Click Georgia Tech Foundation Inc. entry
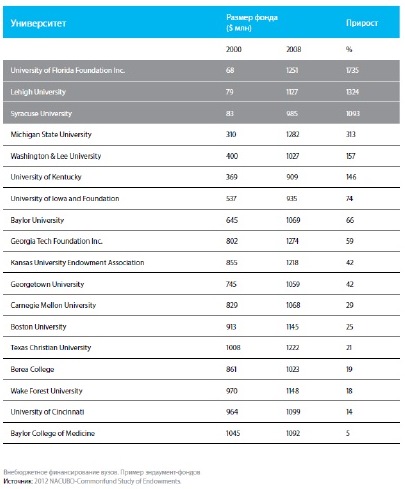Viewport: 405px width, 489px height. pyautogui.click(x=56, y=241)
